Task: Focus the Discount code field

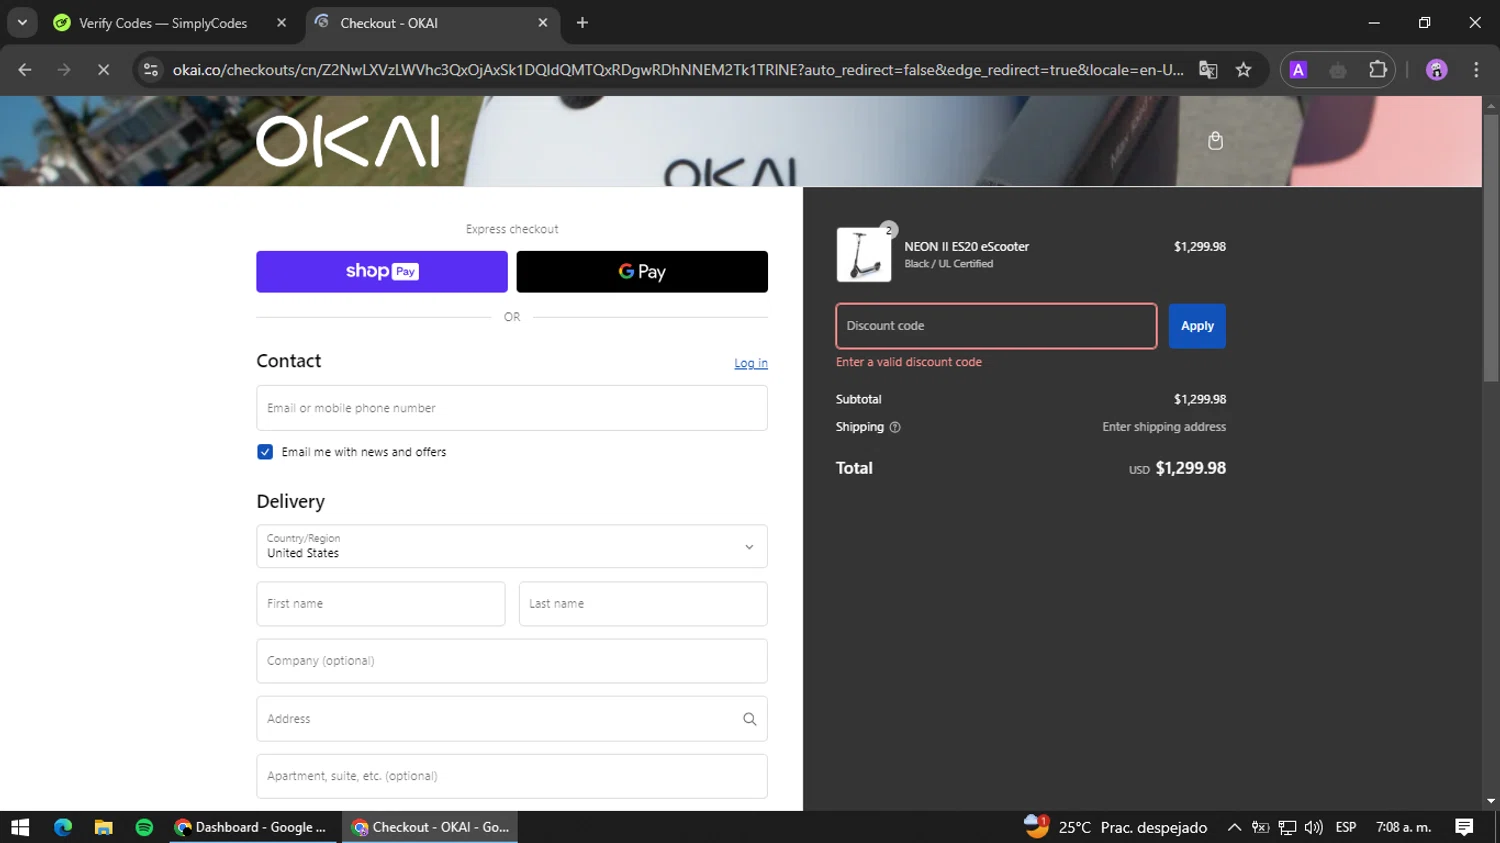Action: (x=996, y=326)
